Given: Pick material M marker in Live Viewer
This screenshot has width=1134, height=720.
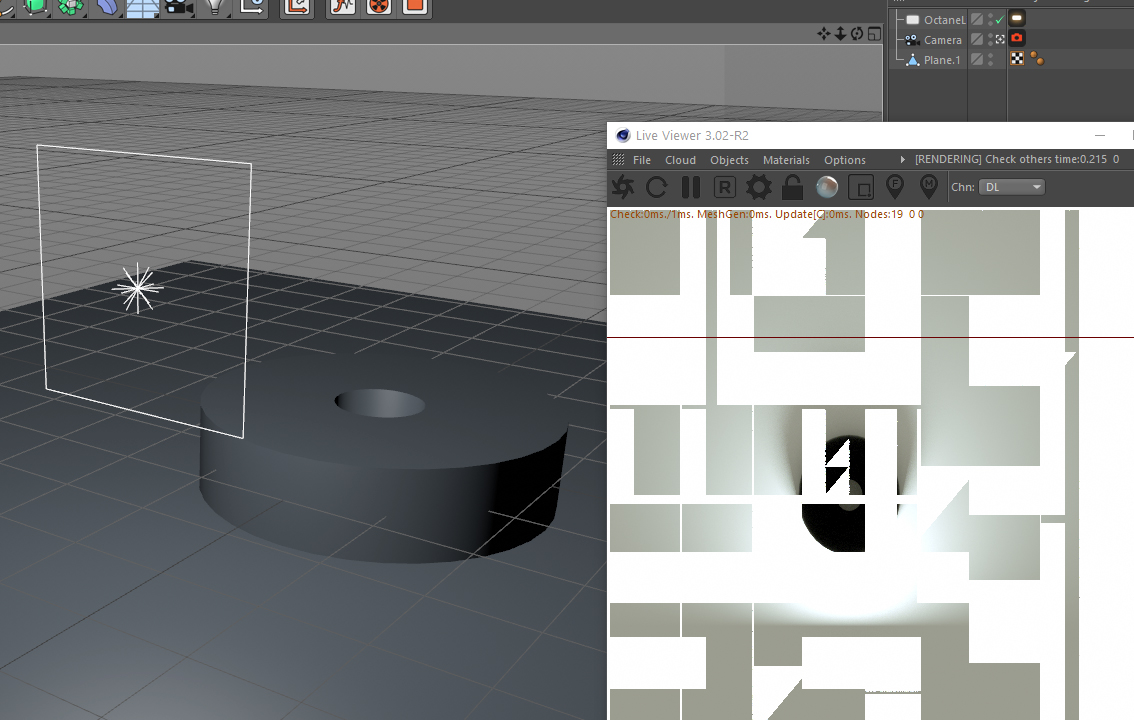Looking at the screenshot, I should 929,187.
